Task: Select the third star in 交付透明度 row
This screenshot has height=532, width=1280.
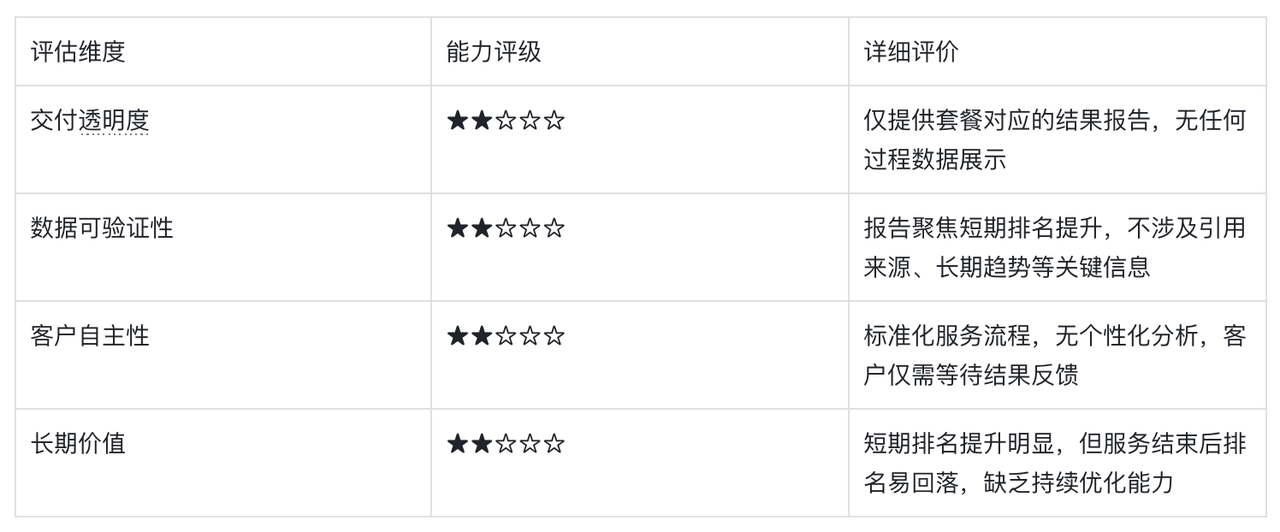Action: [x=506, y=121]
